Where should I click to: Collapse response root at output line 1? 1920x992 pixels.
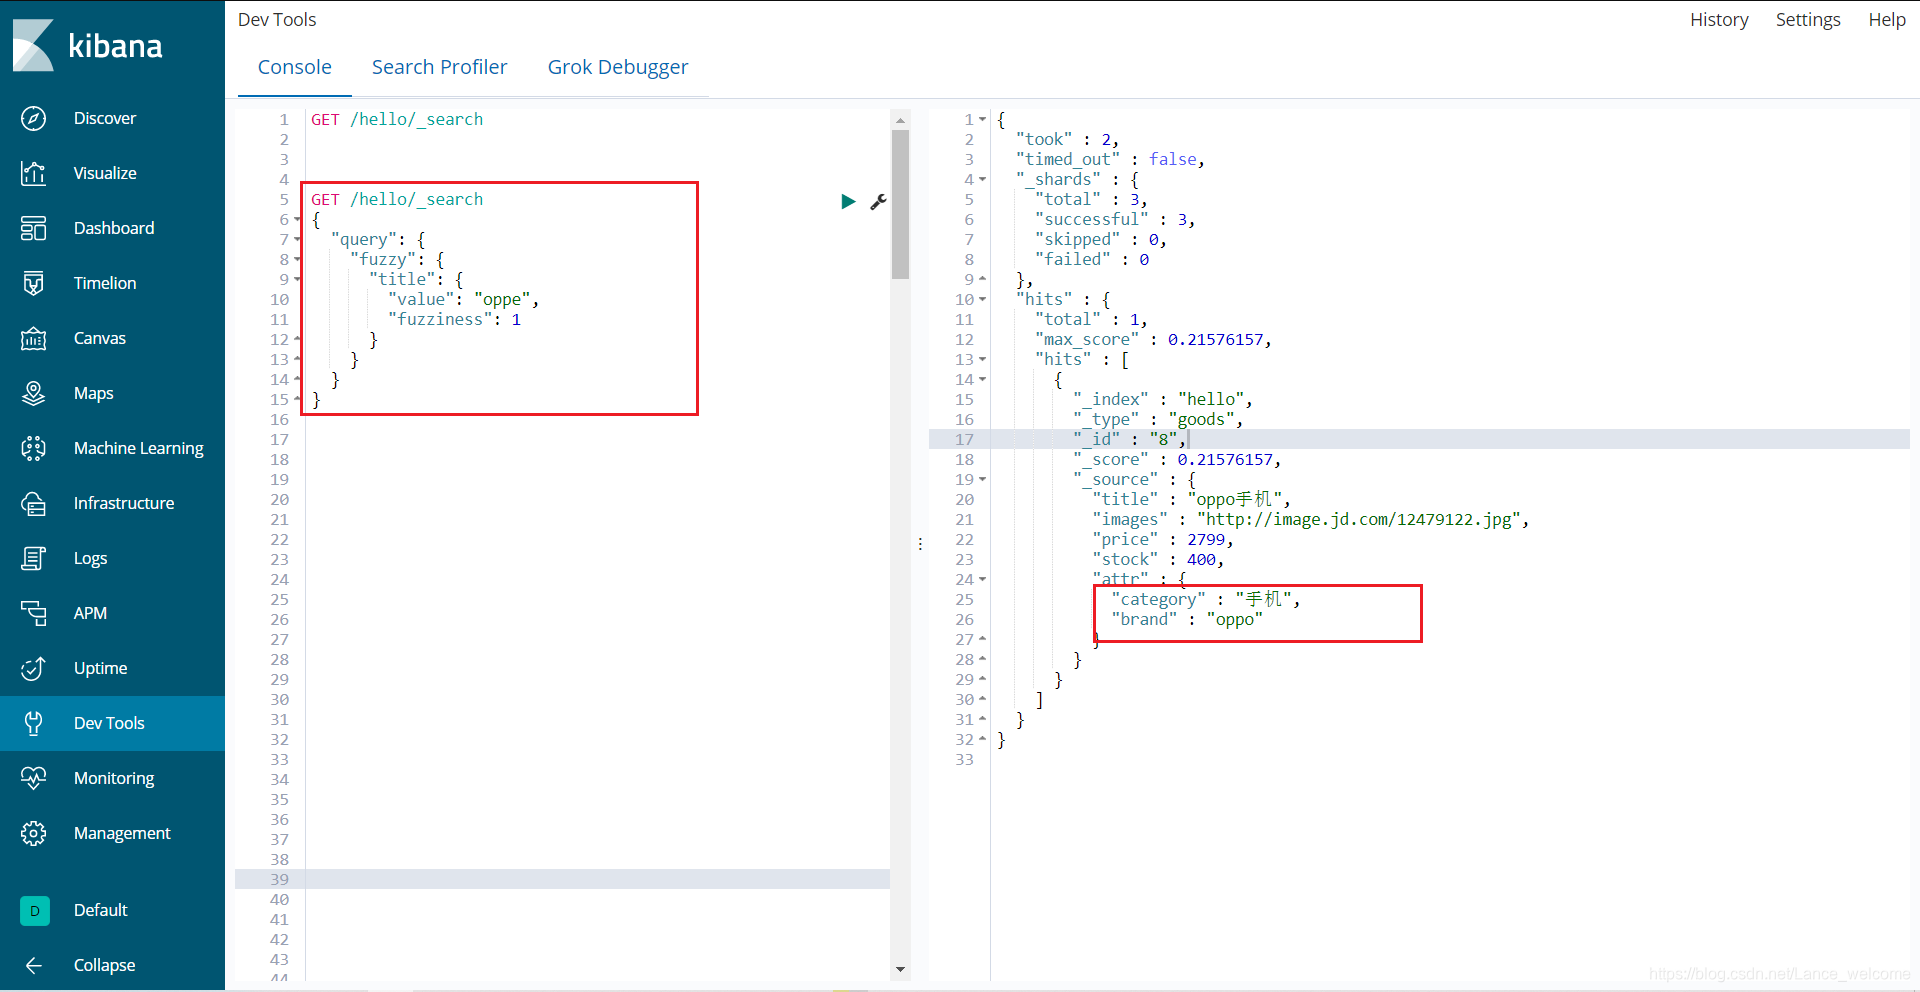coord(982,120)
